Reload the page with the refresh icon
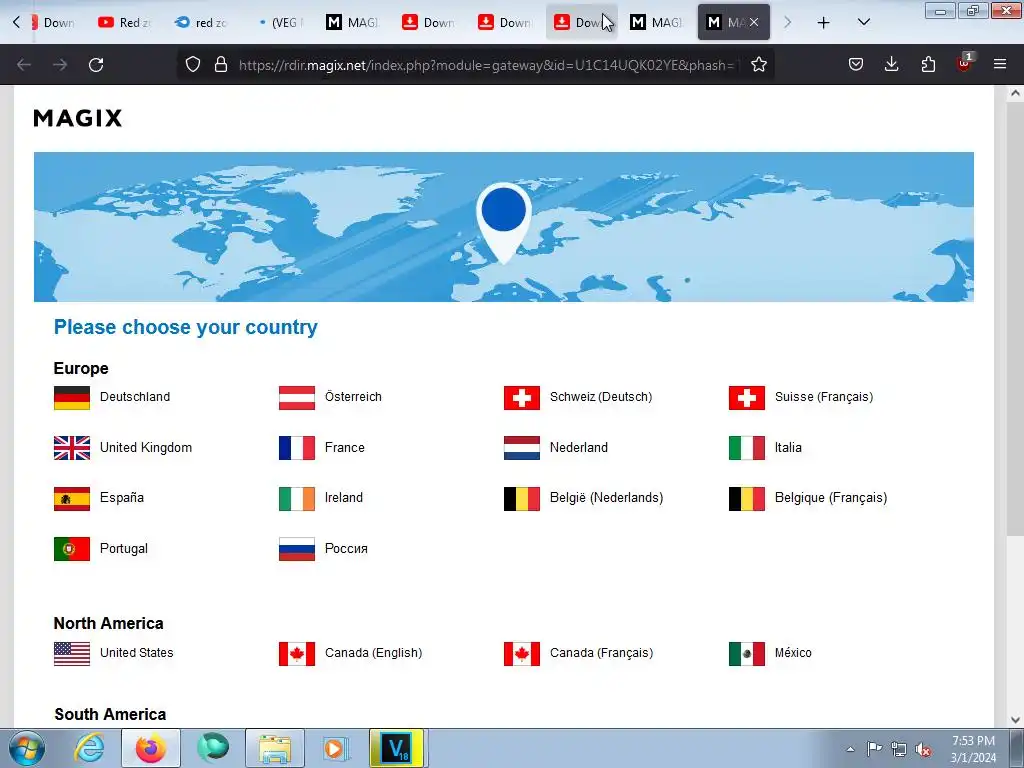This screenshot has height=768, width=1024. 96,65
